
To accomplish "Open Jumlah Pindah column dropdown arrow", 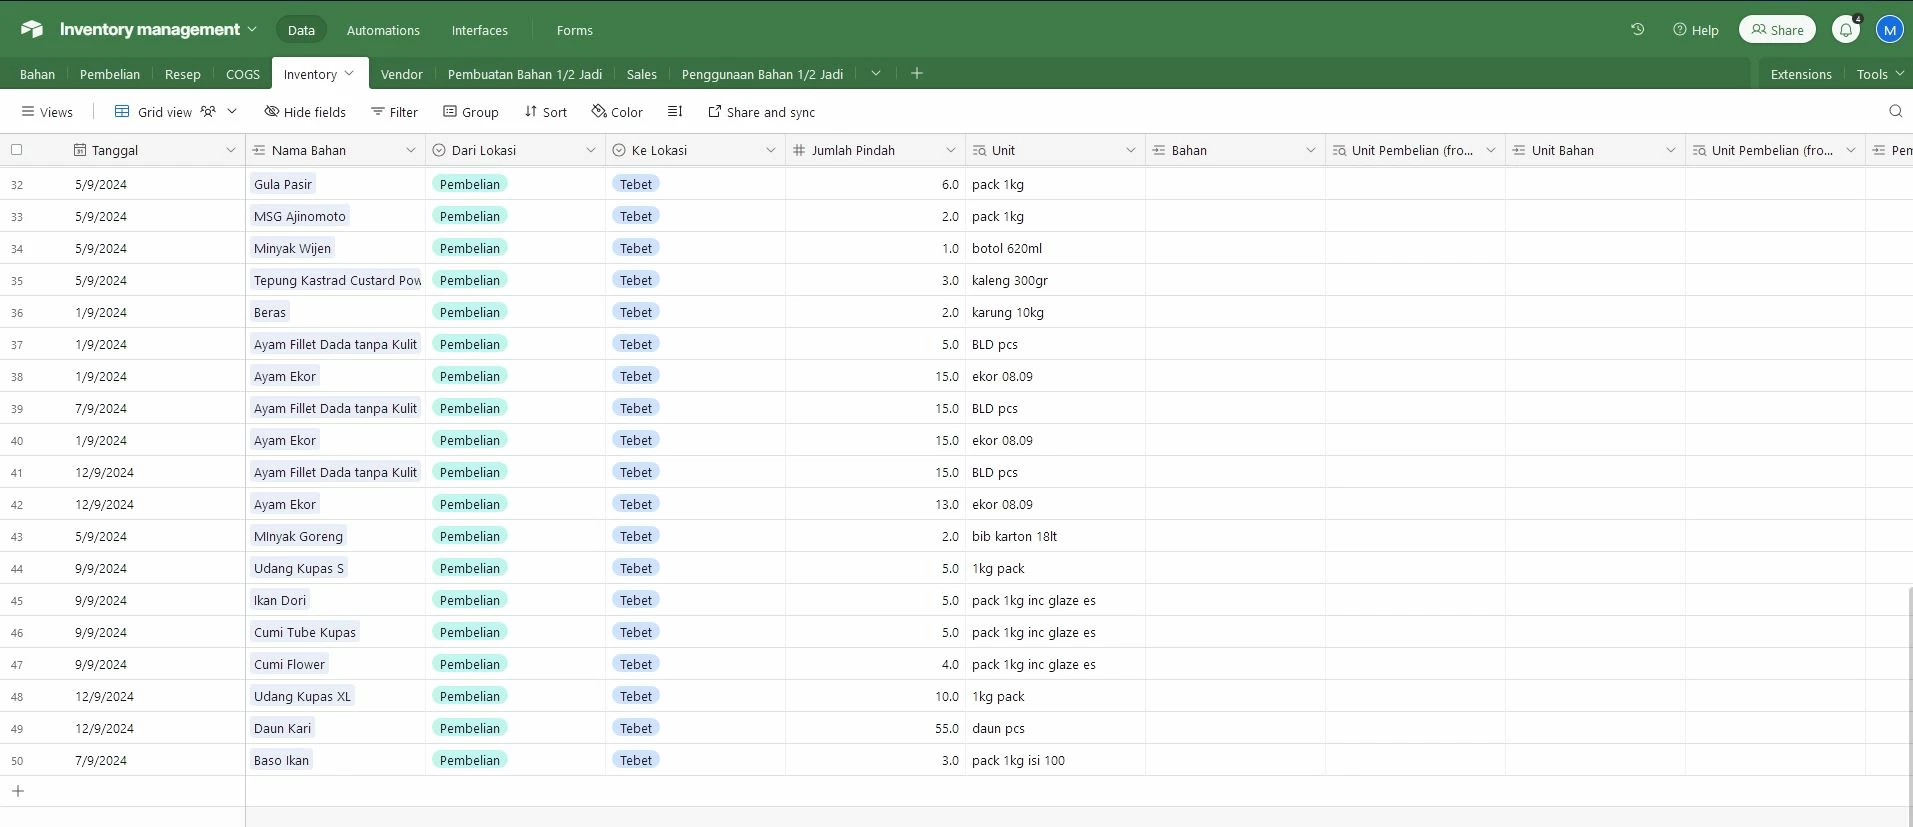I will 951,150.
